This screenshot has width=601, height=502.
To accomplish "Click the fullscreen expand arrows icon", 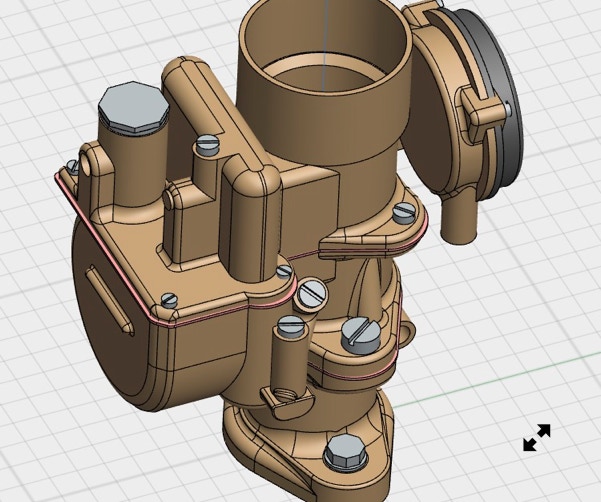I will tap(537, 438).
